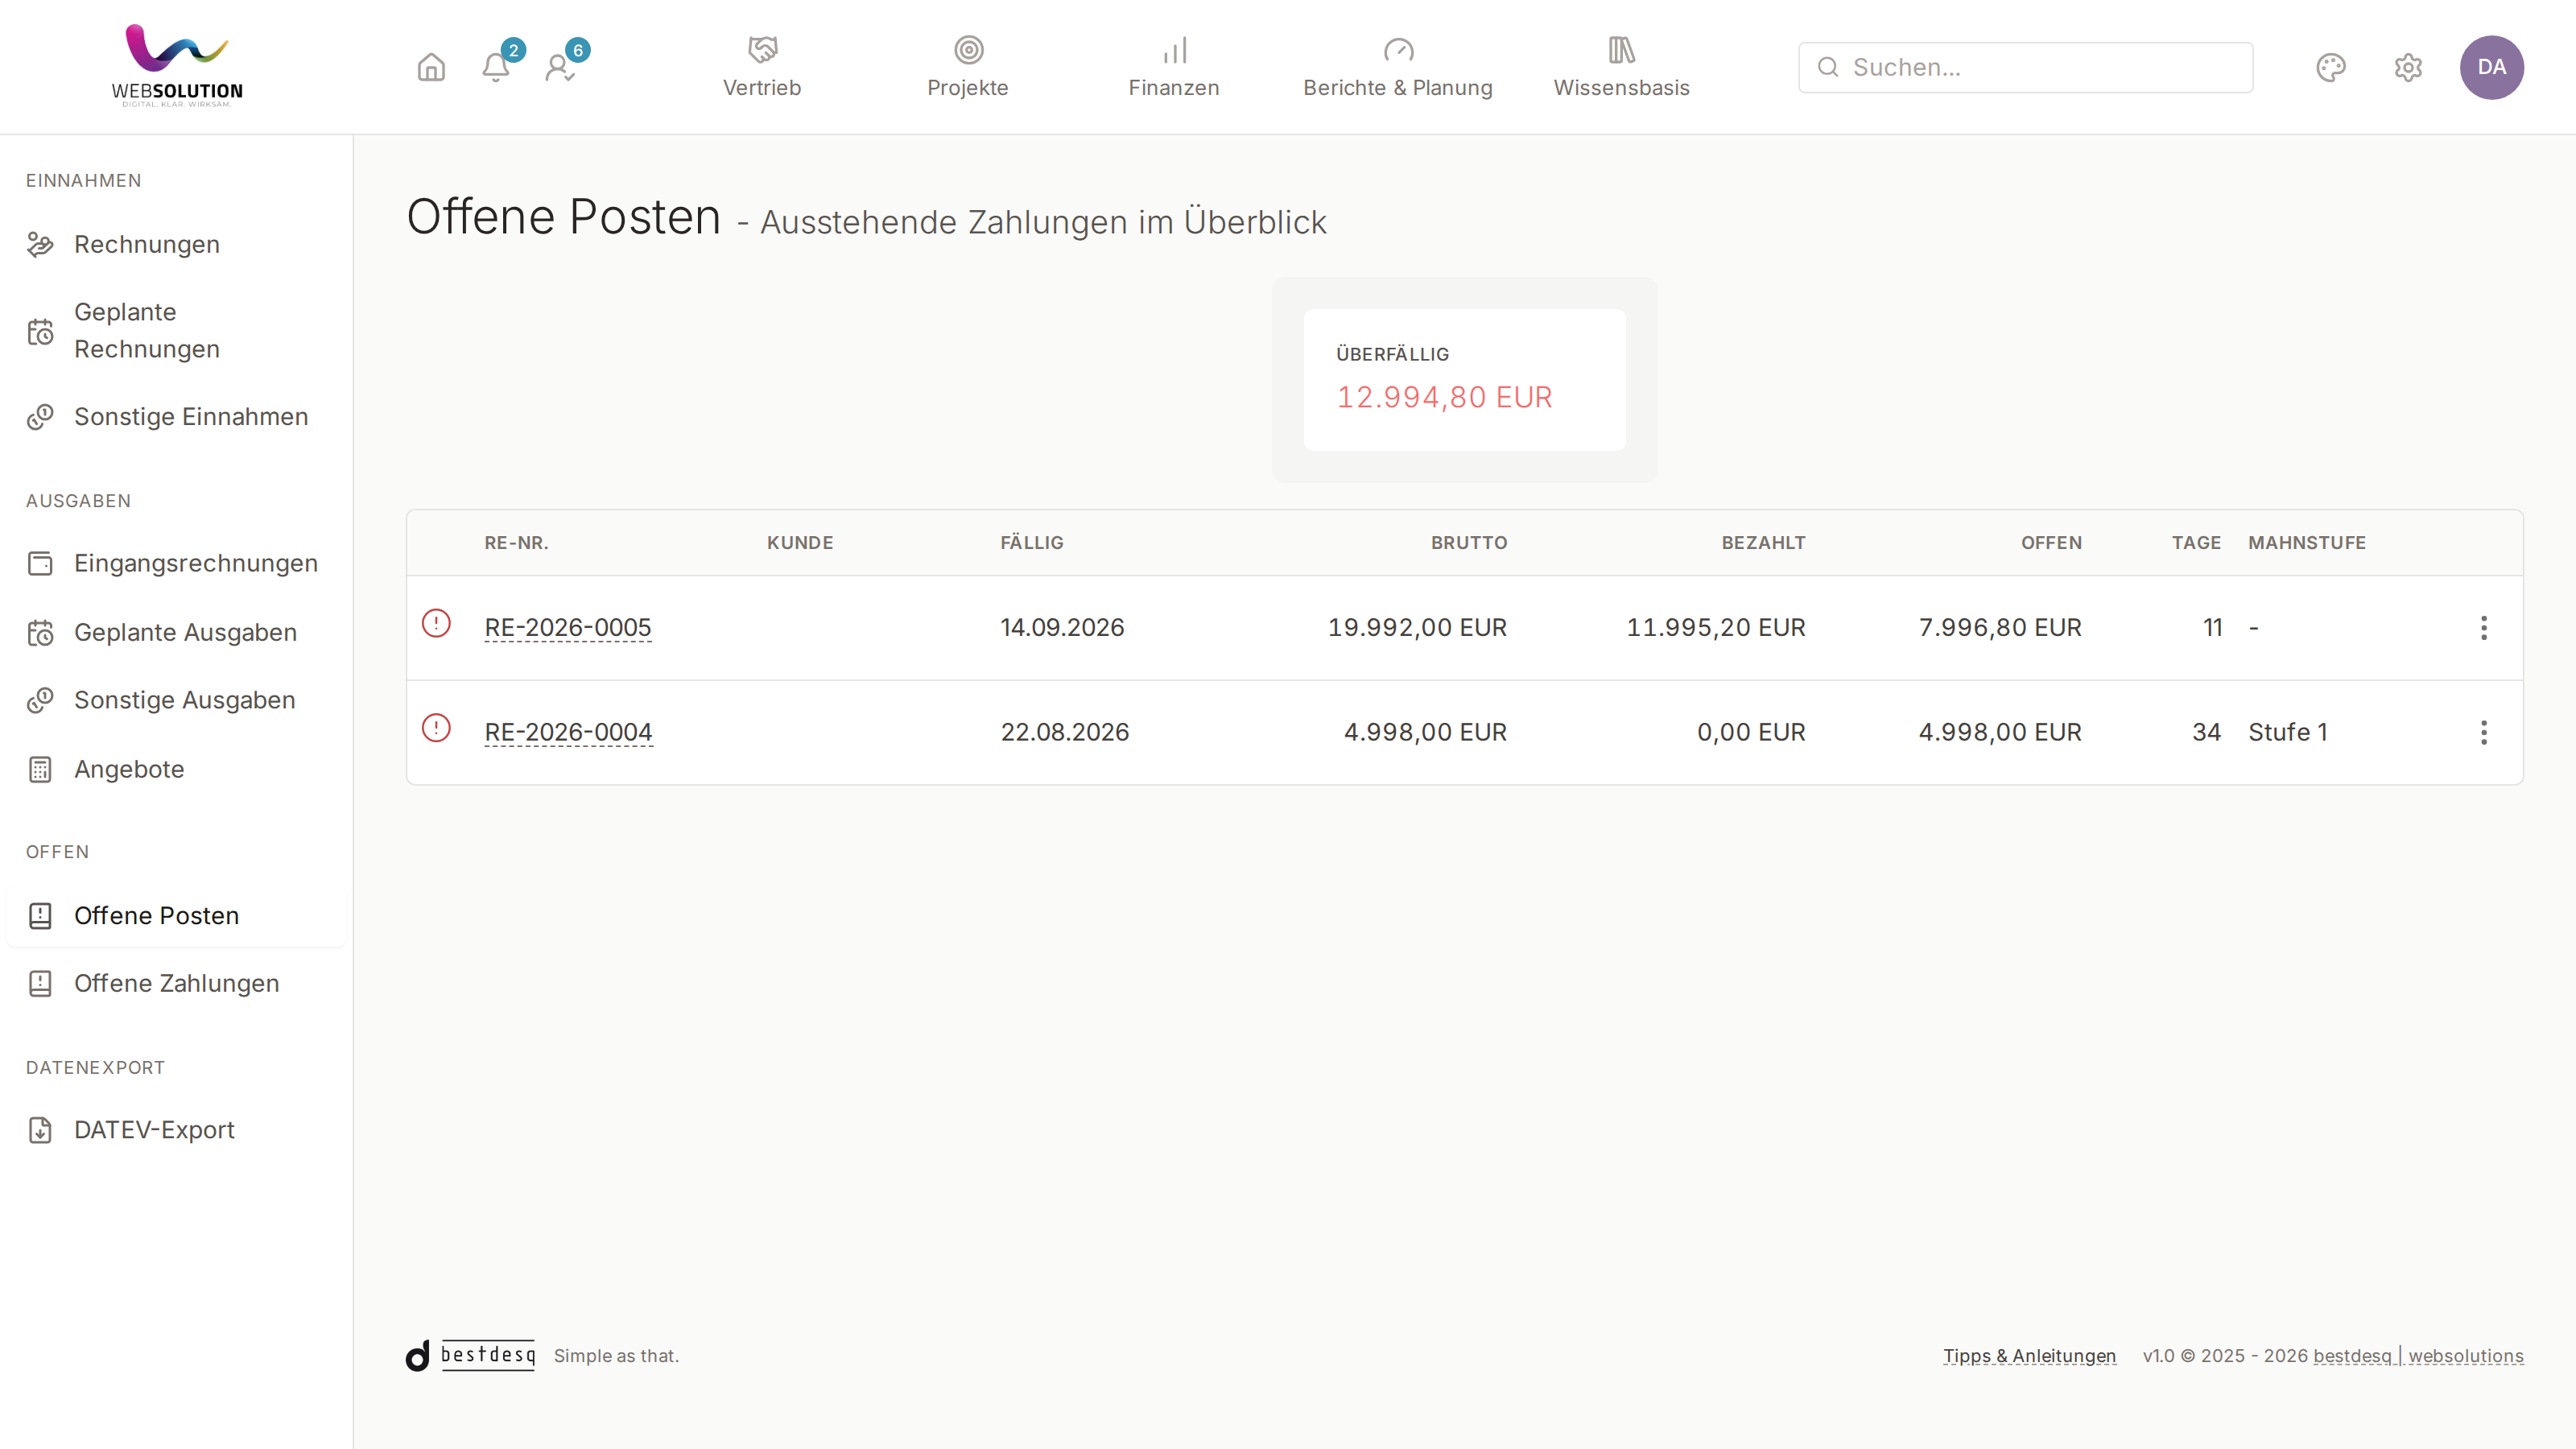Click the 7.996,80 EUR open amount
This screenshot has width=2576, height=1449.
(2000, 628)
